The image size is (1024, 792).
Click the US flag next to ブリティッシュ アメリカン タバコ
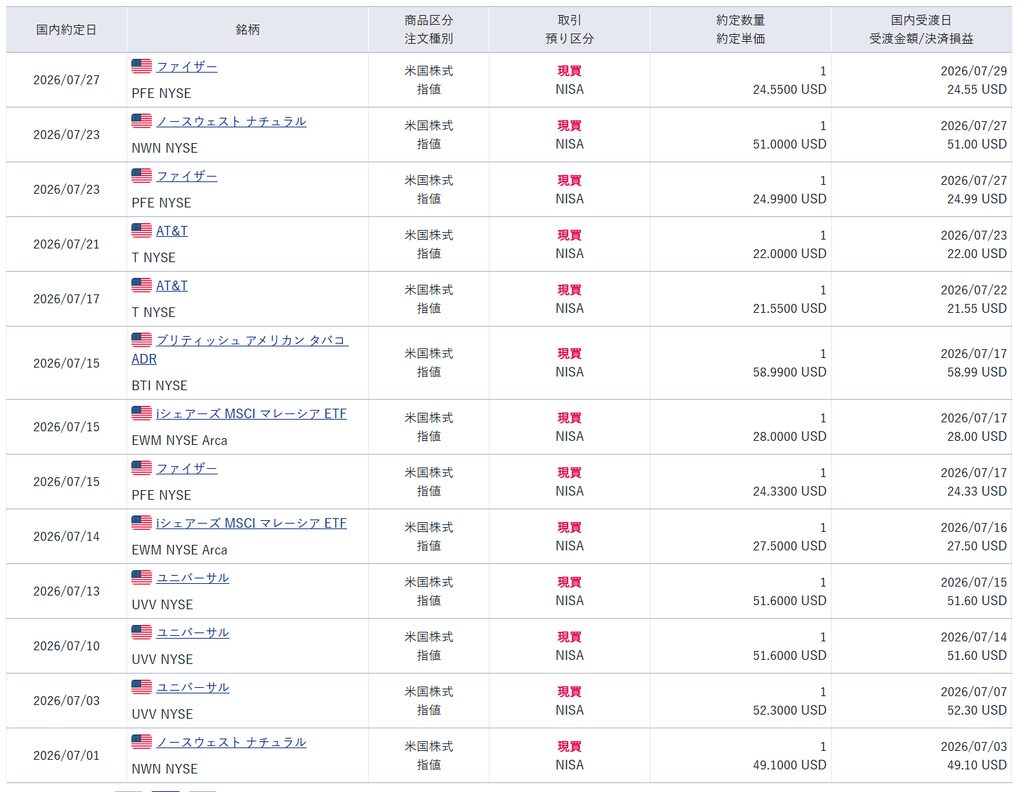pos(141,340)
